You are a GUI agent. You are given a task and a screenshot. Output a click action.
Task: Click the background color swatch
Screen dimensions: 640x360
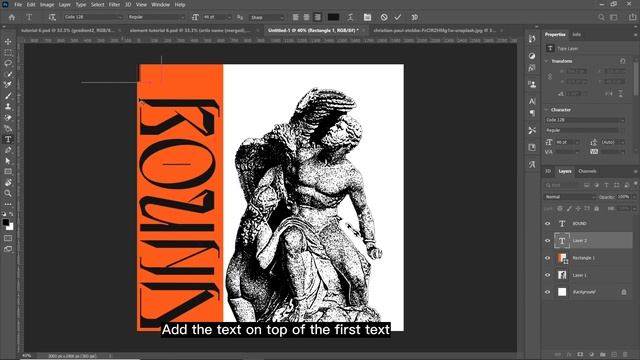coord(10,227)
